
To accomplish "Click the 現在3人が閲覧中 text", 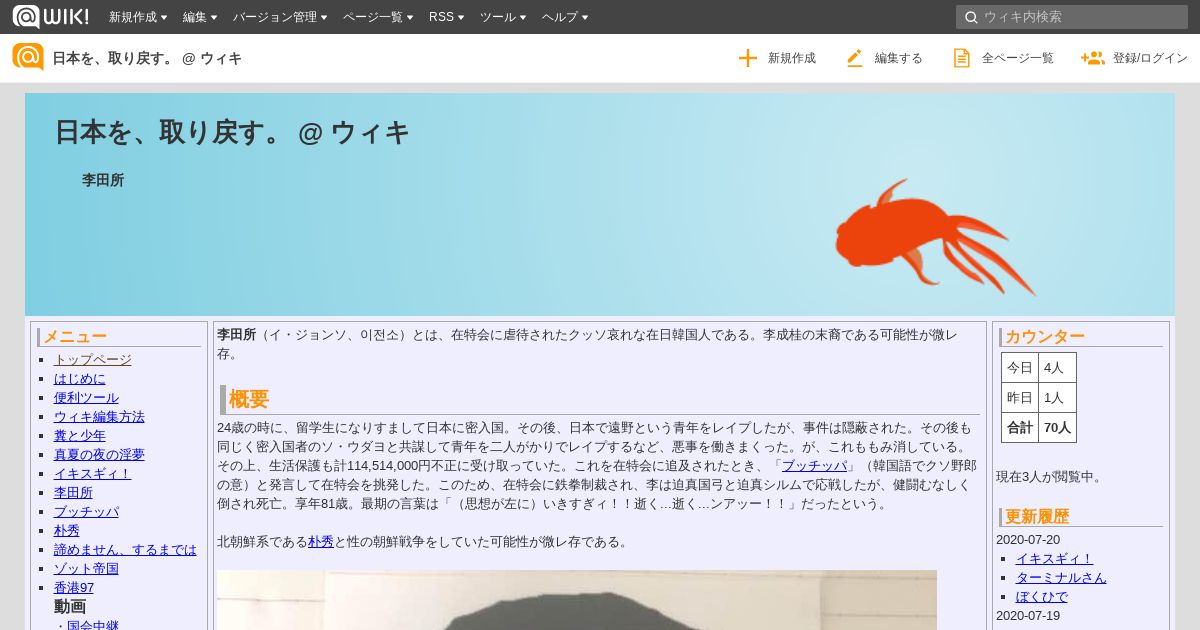I will (x=1050, y=476).
